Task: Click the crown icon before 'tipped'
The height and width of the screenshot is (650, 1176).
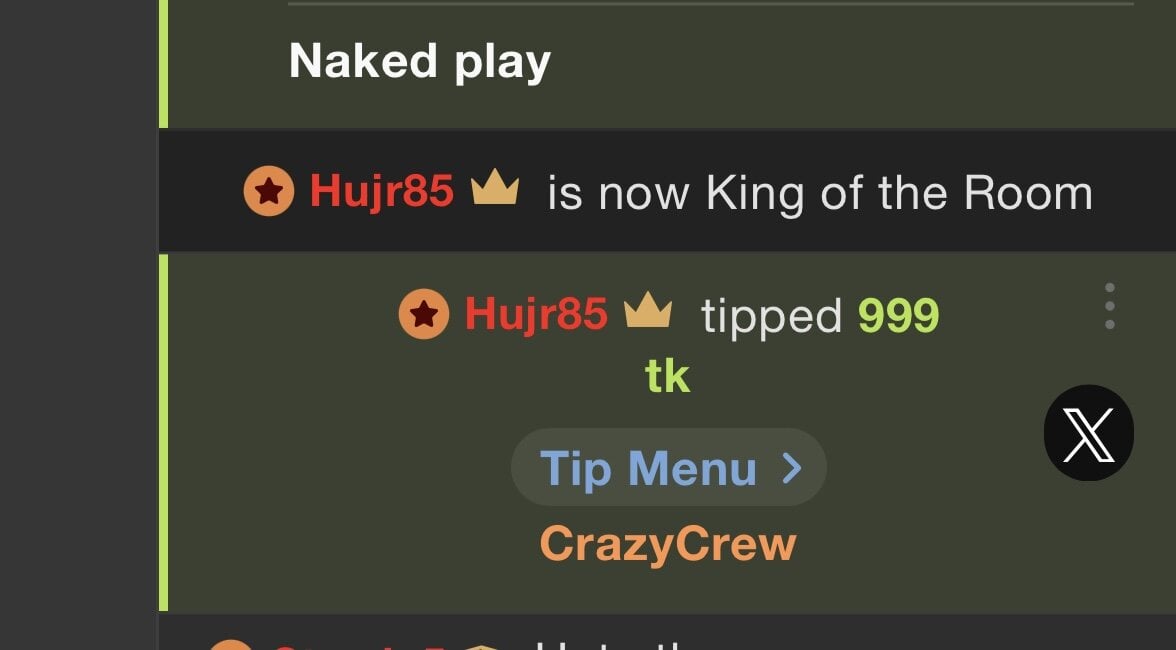Action: [649, 310]
